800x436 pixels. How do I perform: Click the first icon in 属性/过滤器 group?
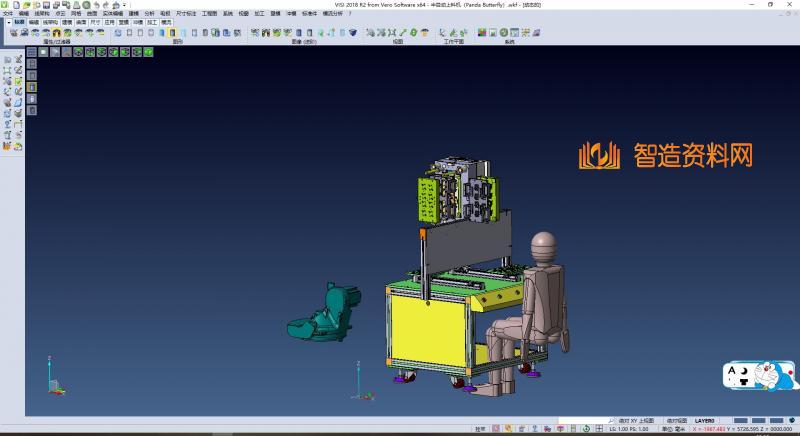[12, 33]
